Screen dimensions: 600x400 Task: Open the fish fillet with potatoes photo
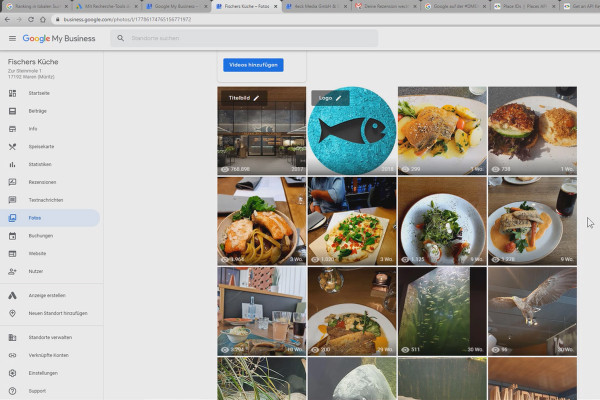pyautogui.click(x=442, y=131)
